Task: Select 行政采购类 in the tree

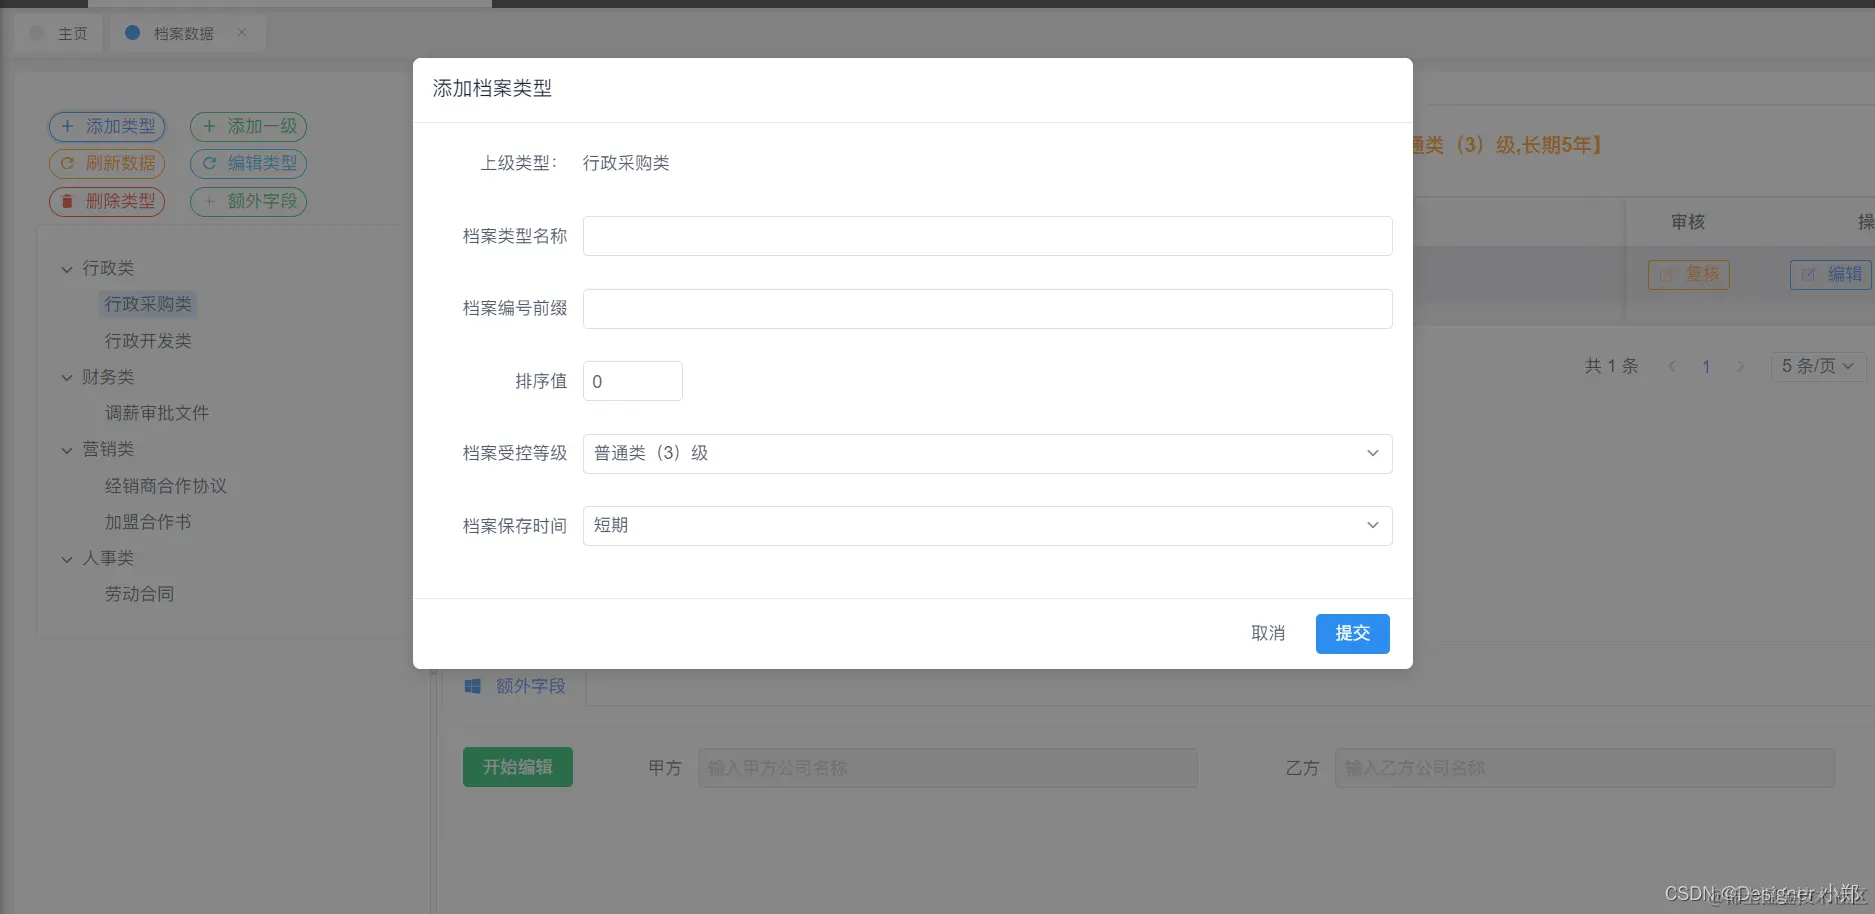Action: pyautogui.click(x=148, y=304)
